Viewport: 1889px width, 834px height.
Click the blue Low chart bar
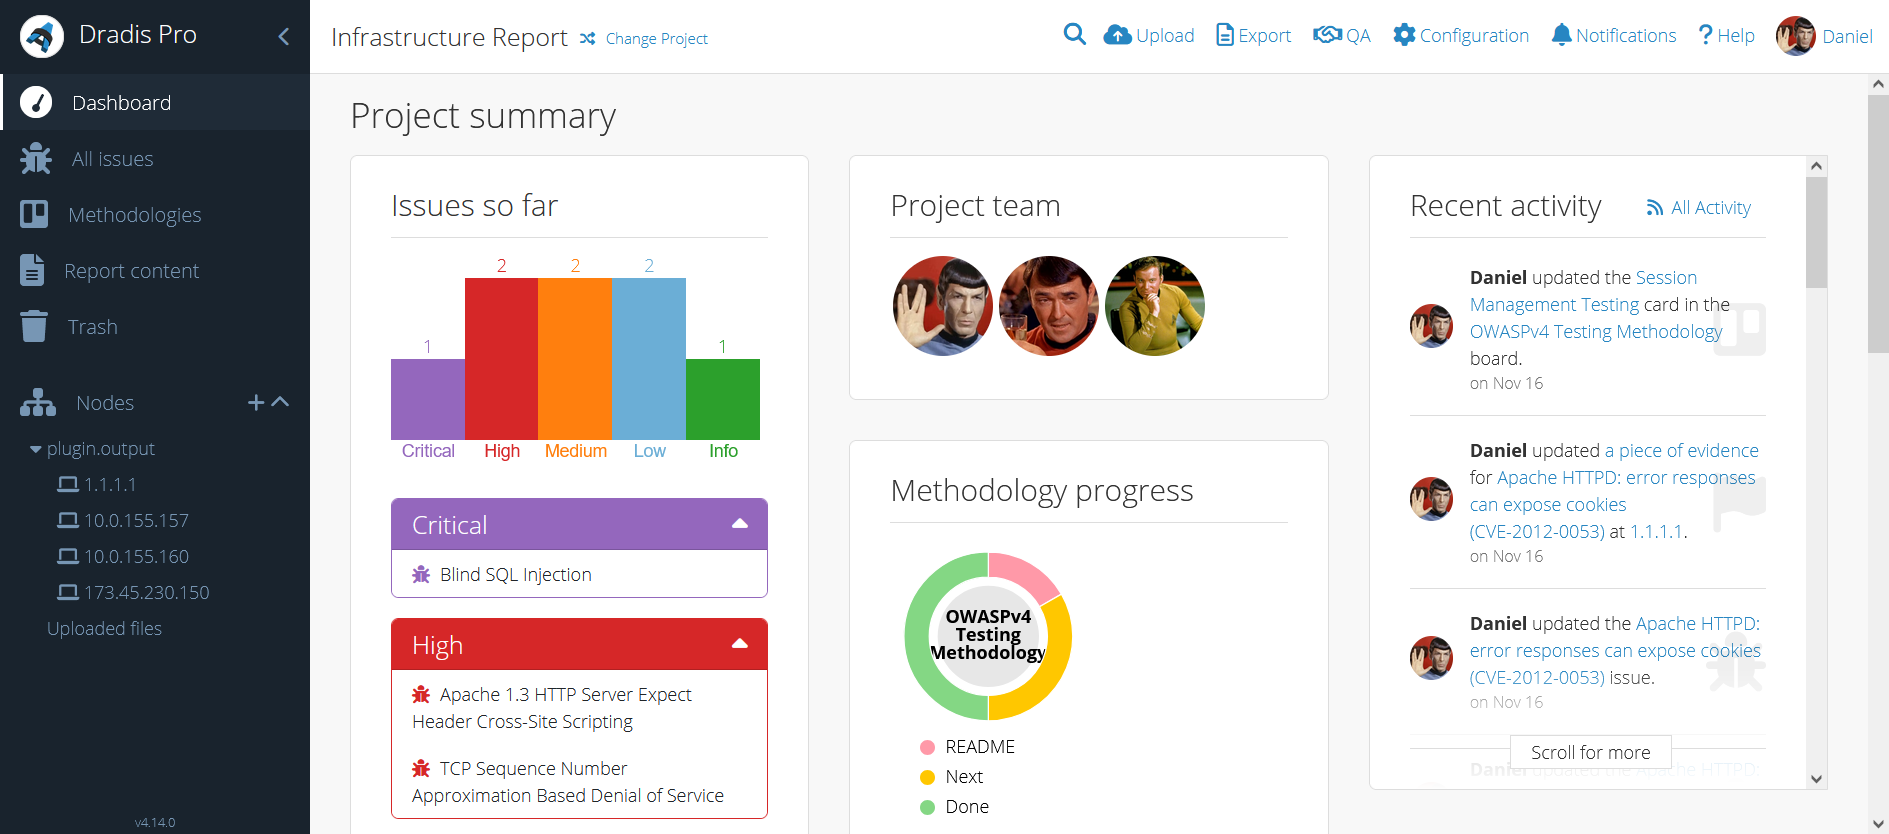point(649,359)
